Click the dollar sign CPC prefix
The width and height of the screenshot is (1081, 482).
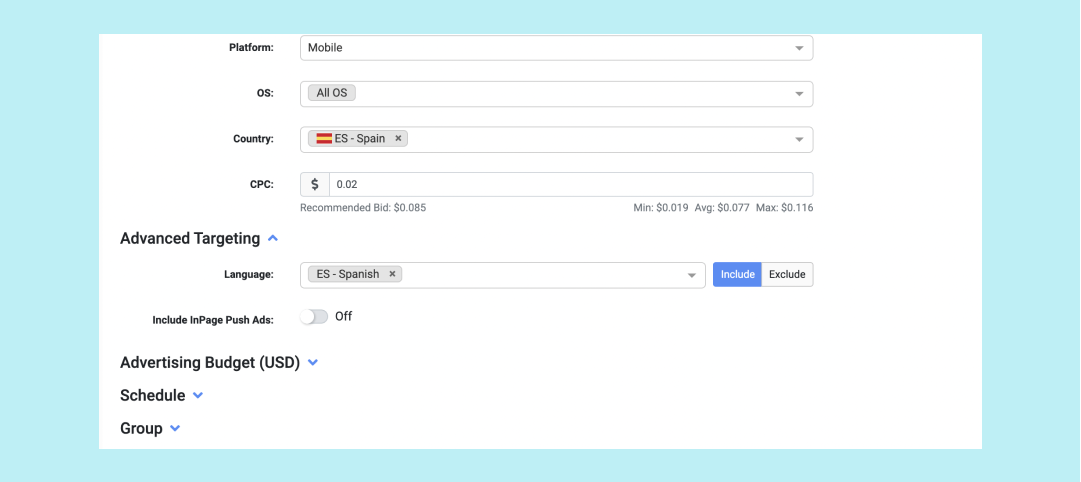315,185
